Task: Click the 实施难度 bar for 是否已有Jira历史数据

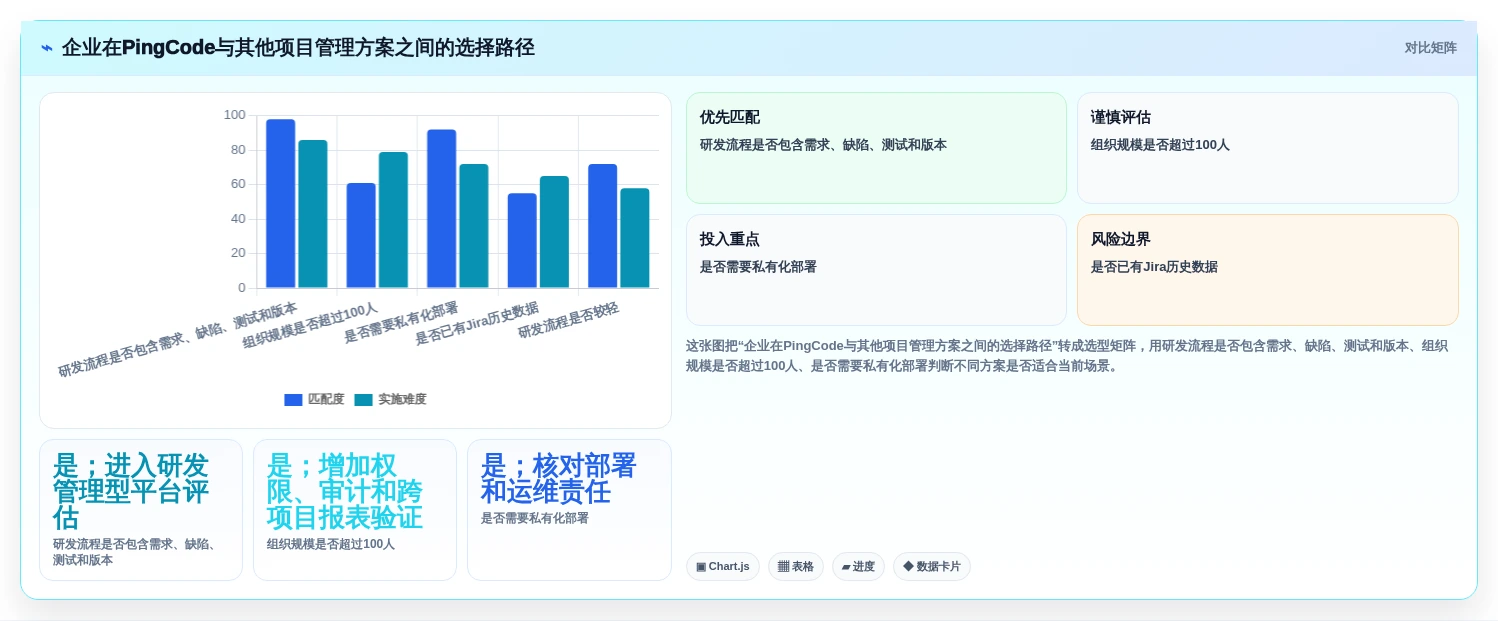Action: tap(554, 232)
